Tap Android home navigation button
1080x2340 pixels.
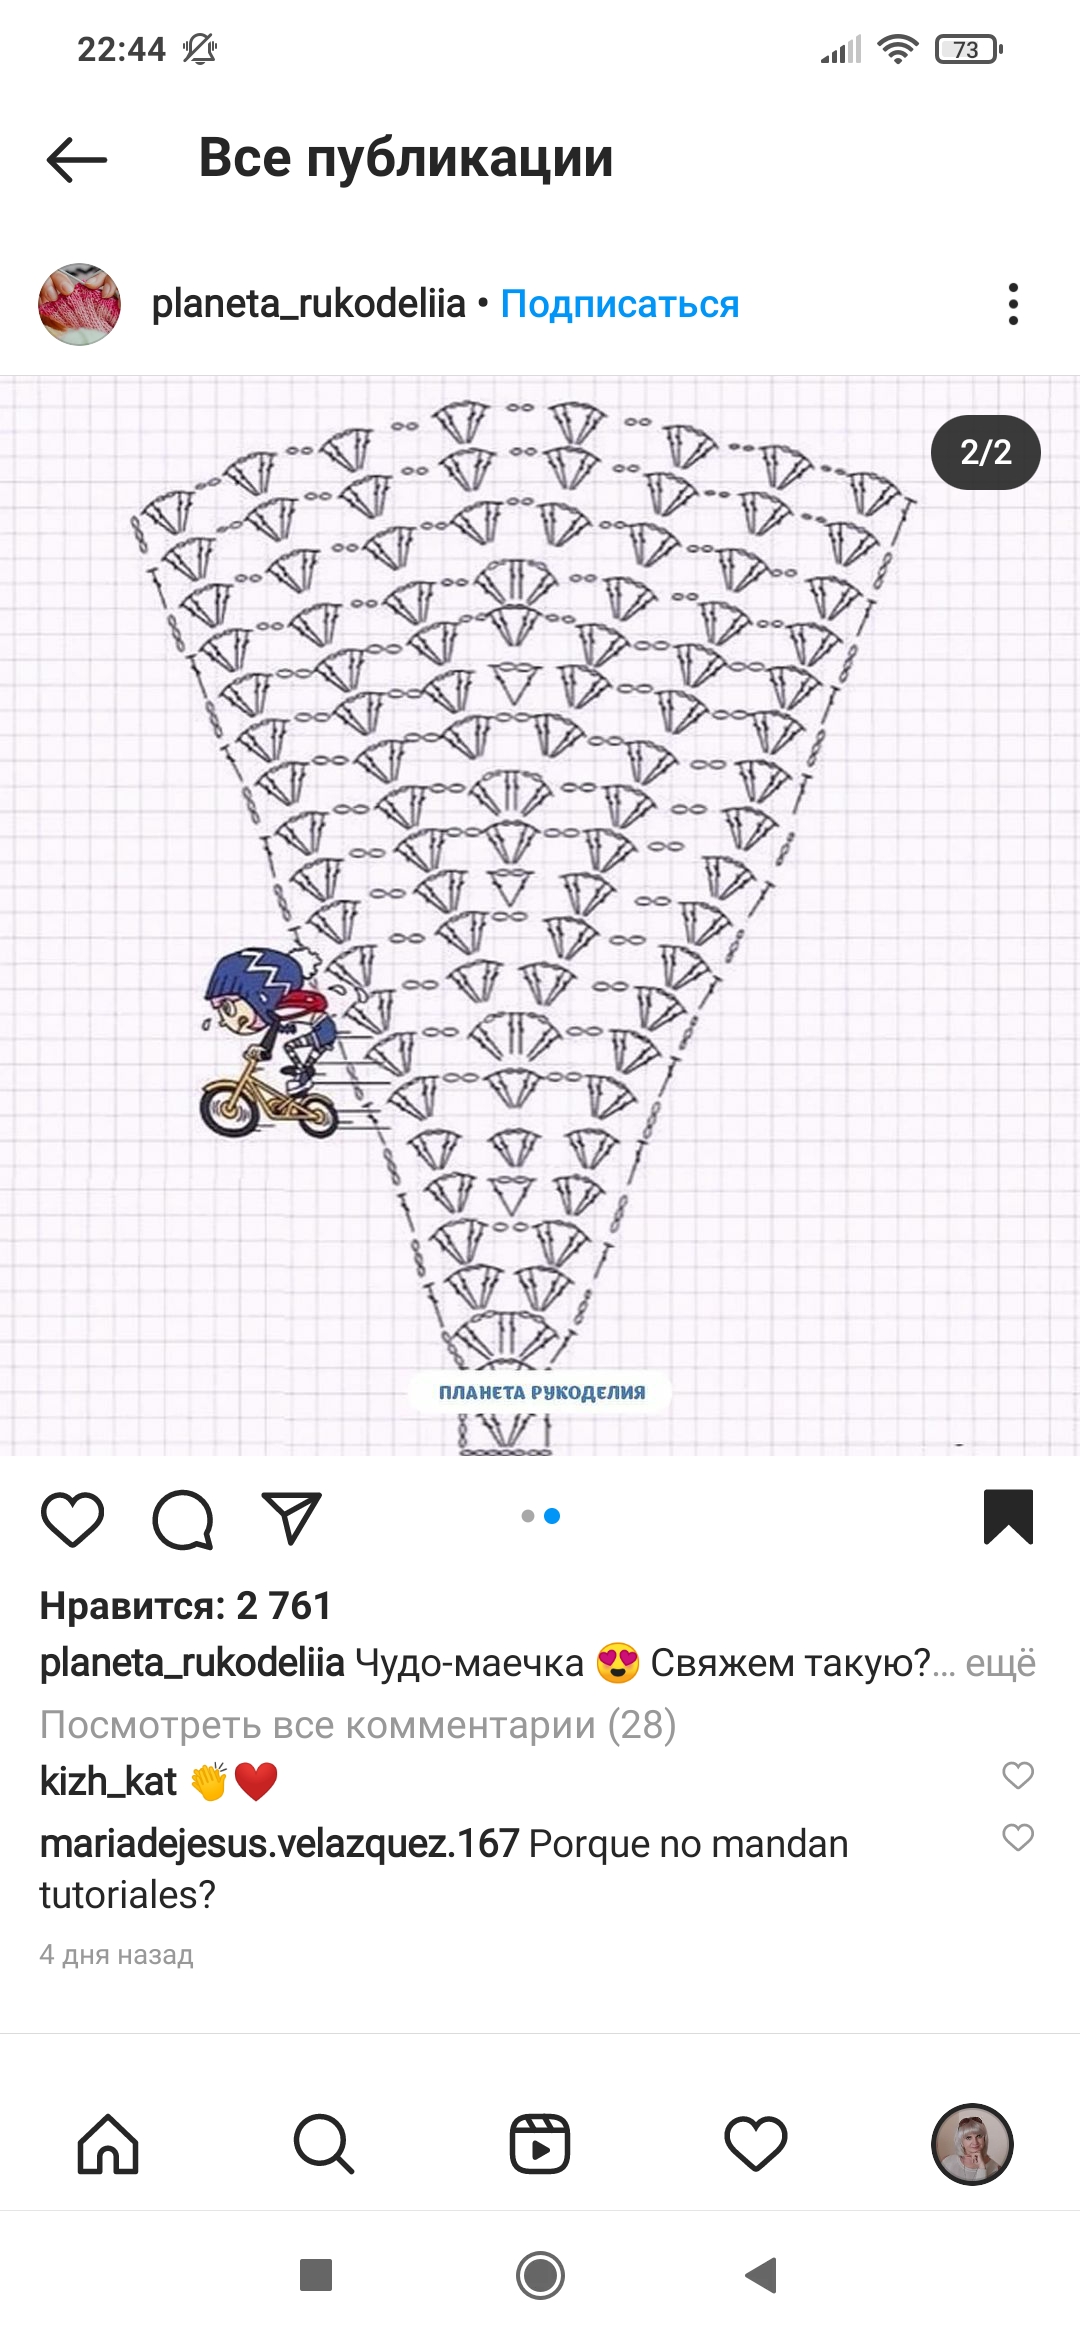pyautogui.click(x=540, y=2275)
